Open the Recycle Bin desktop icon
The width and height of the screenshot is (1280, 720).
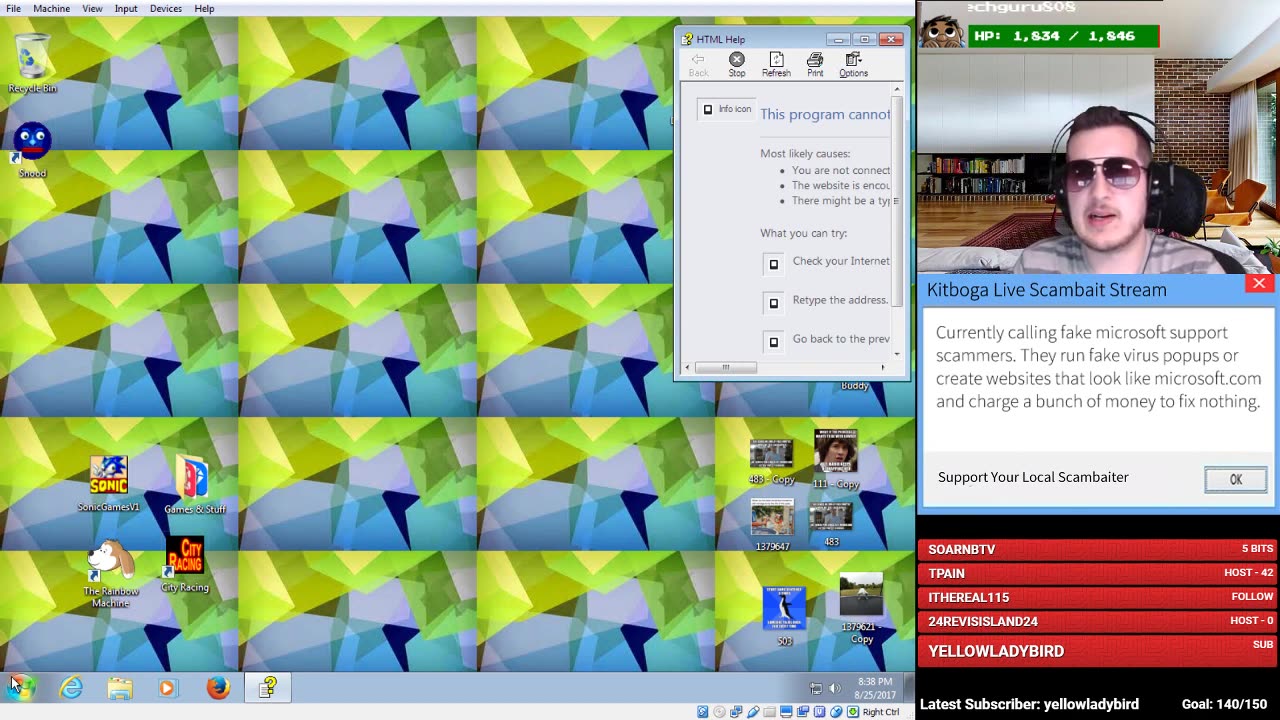tap(32, 64)
